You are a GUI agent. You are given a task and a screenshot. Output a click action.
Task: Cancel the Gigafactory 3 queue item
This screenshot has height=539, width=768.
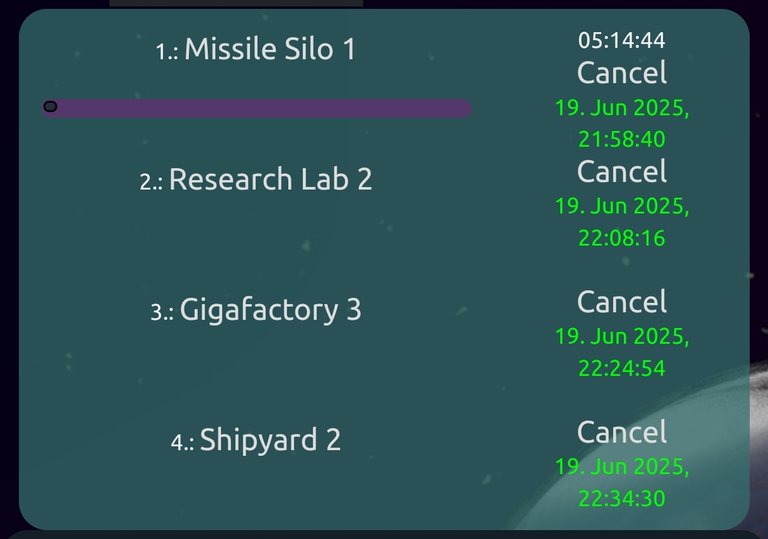point(622,301)
